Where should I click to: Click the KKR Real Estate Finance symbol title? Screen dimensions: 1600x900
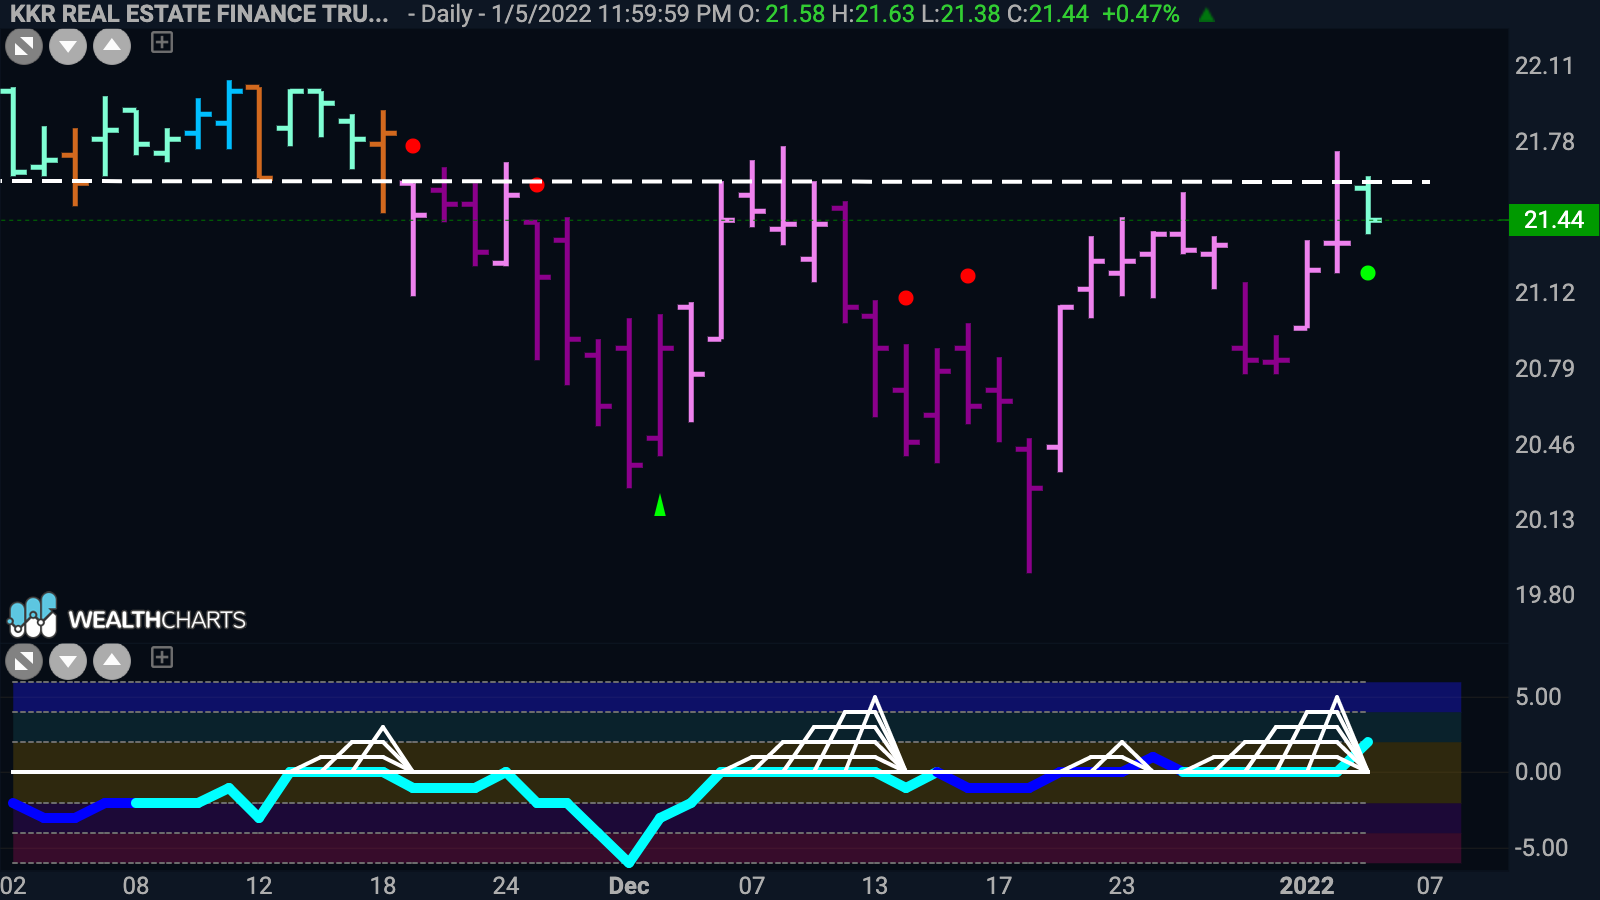click(x=199, y=14)
